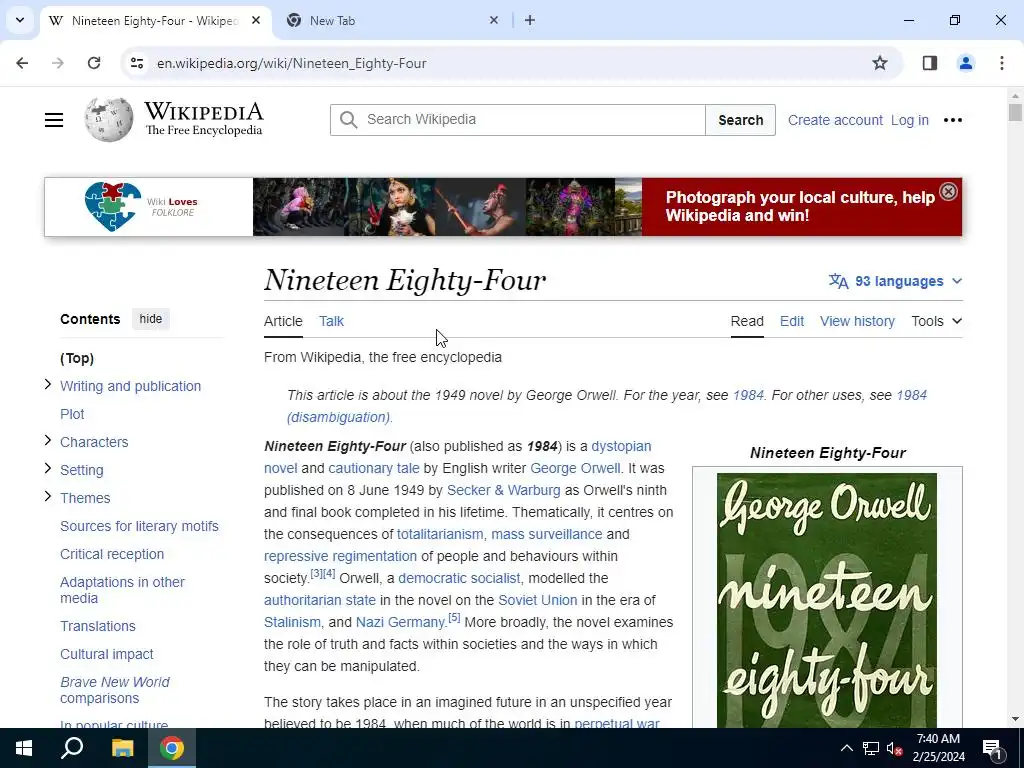Switch to the Talk tab
1024x768 pixels.
tap(331, 321)
